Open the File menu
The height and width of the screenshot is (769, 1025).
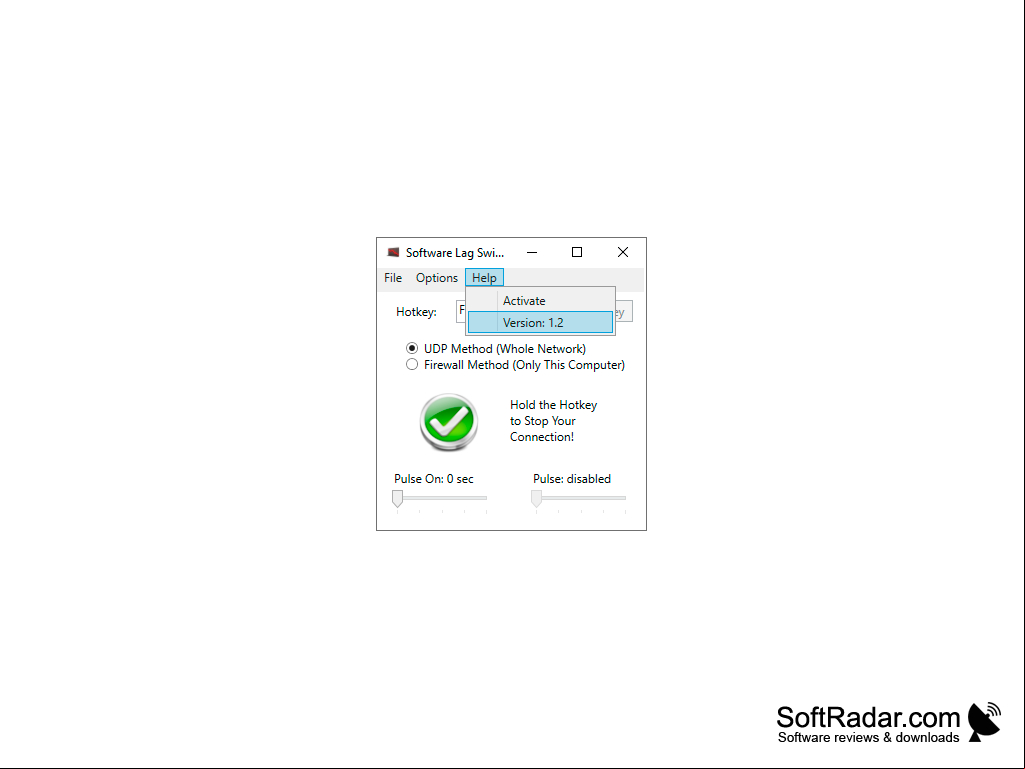[393, 278]
